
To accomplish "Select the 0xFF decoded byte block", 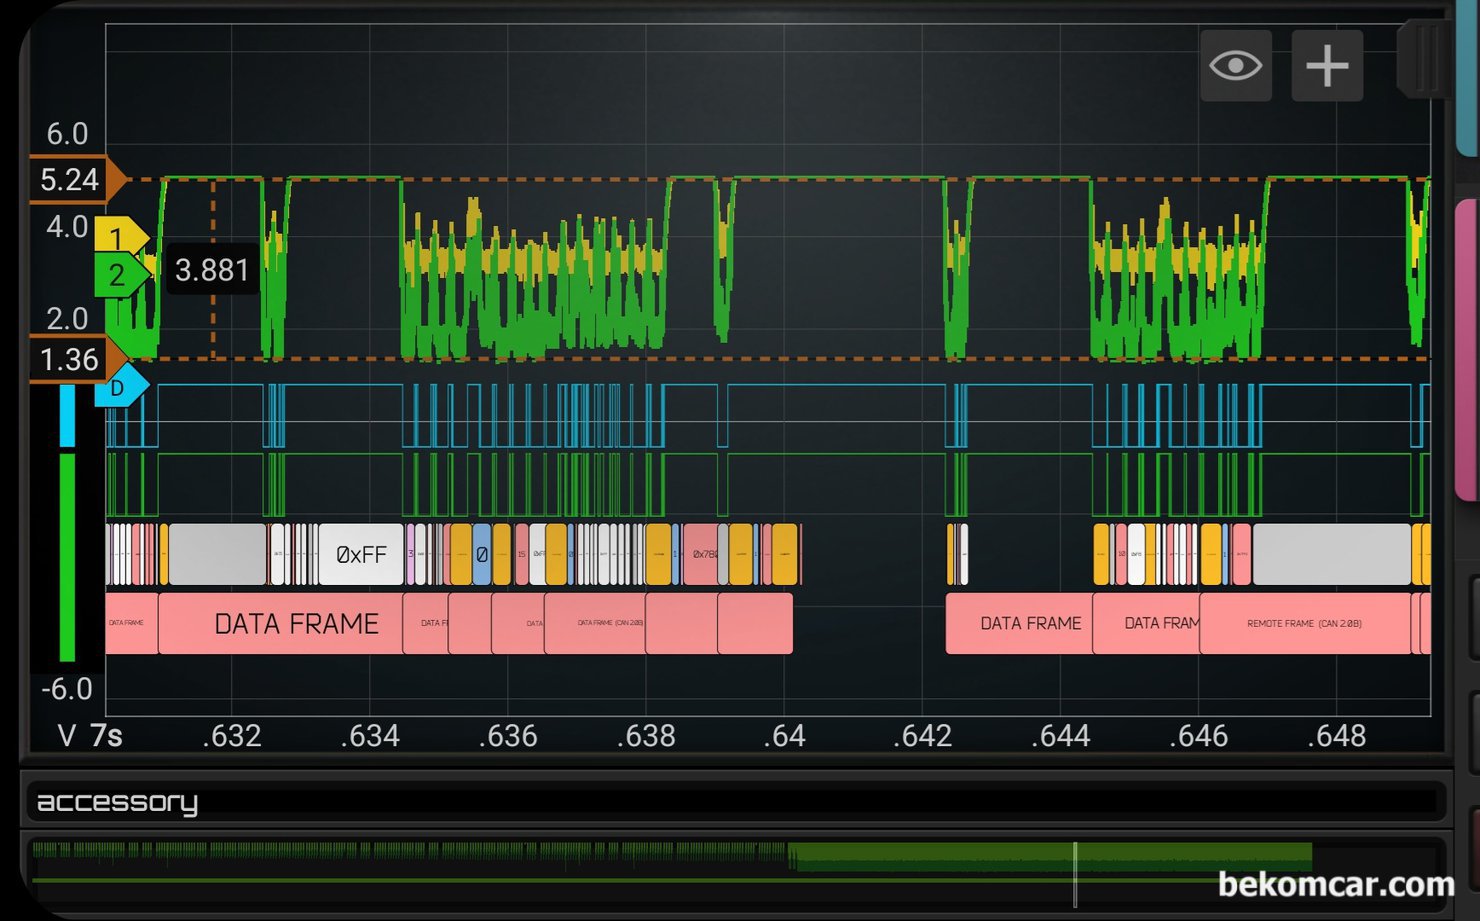I will (x=360, y=554).
